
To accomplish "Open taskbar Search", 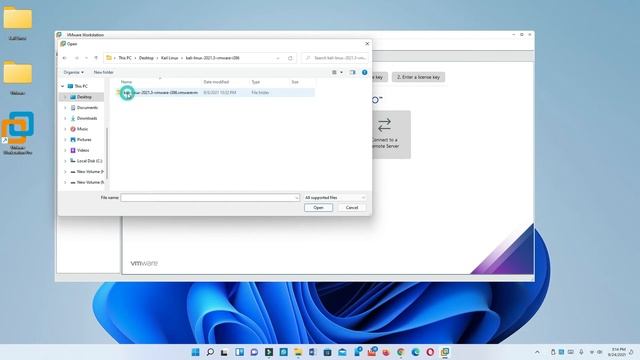I will 210,352.
